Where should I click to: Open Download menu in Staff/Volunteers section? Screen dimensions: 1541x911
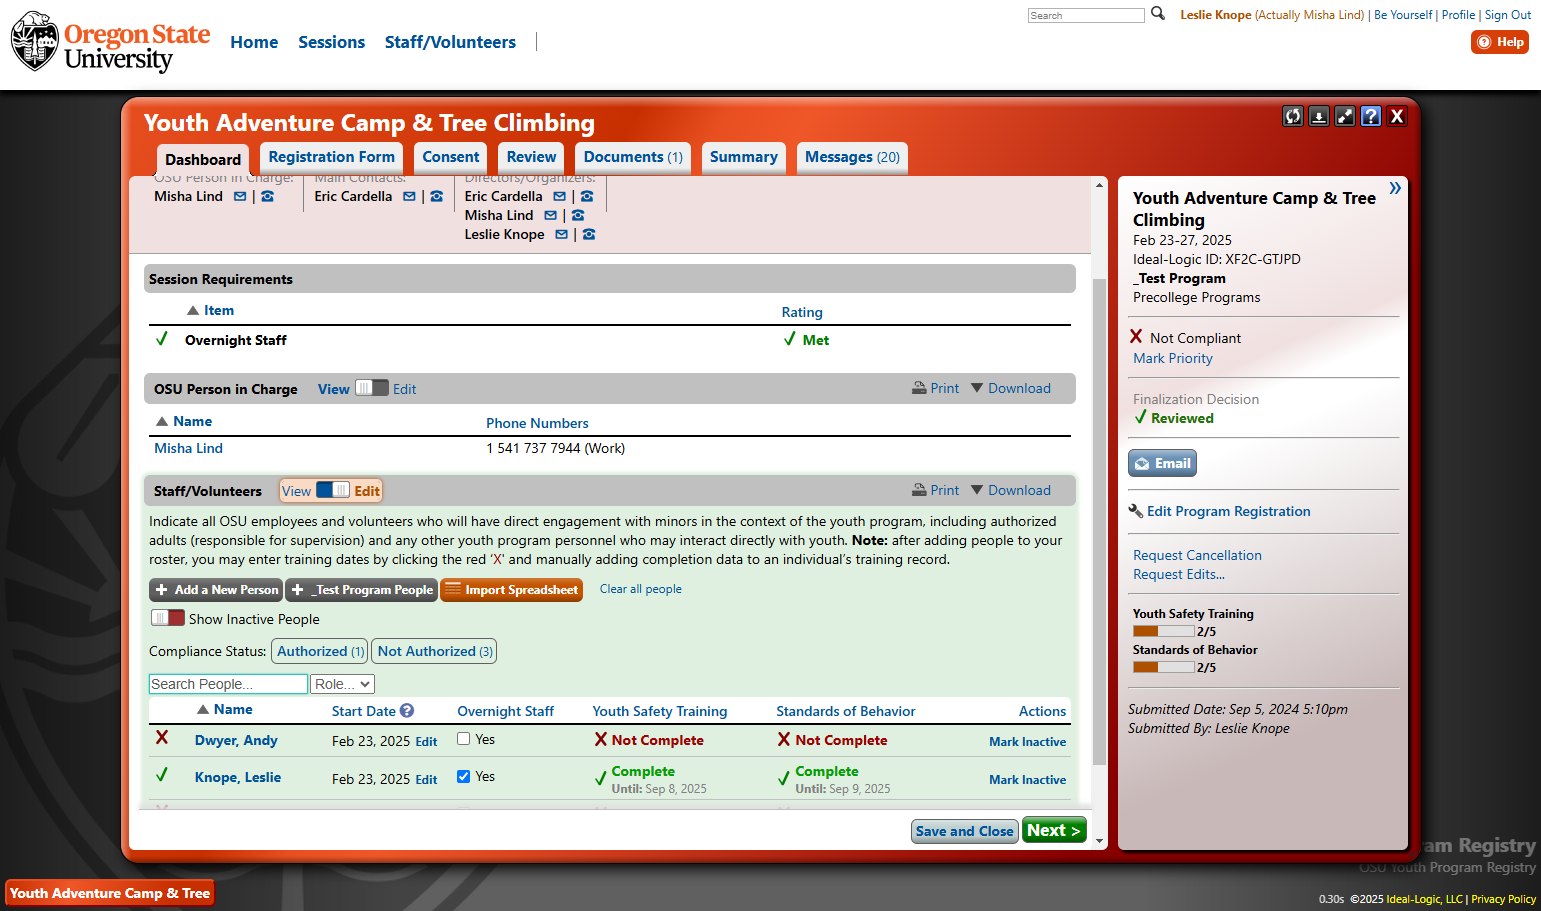(1011, 490)
